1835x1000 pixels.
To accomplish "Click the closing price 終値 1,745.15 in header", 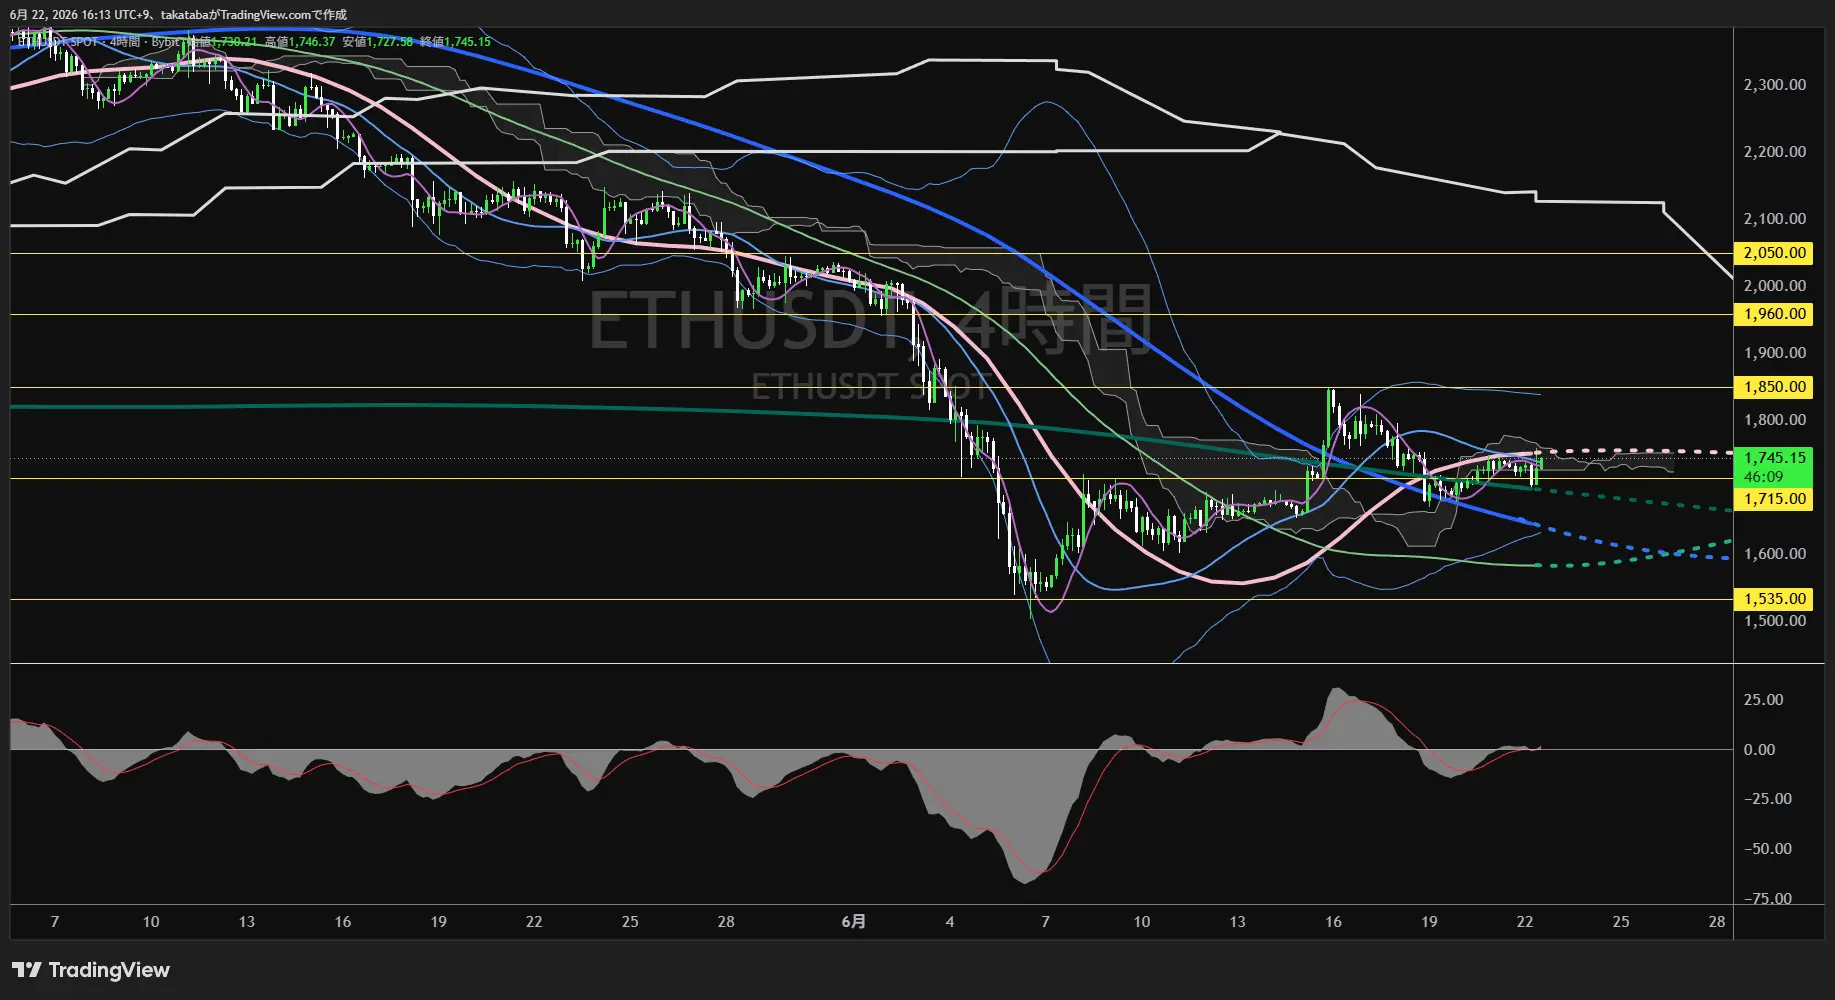I will pyautogui.click(x=455, y=42).
